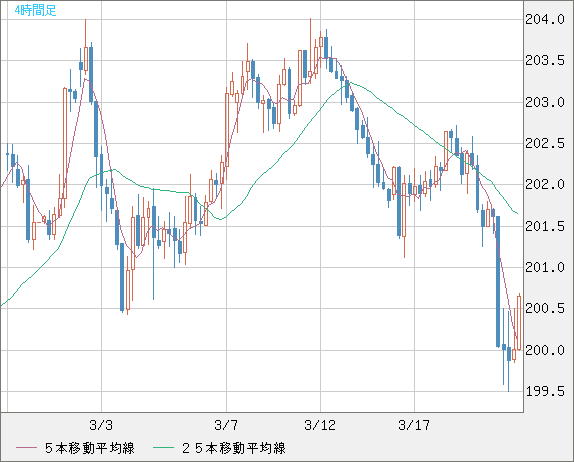
Task: Click the 5本移動平均線 legend text
Action: coord(90,448)
